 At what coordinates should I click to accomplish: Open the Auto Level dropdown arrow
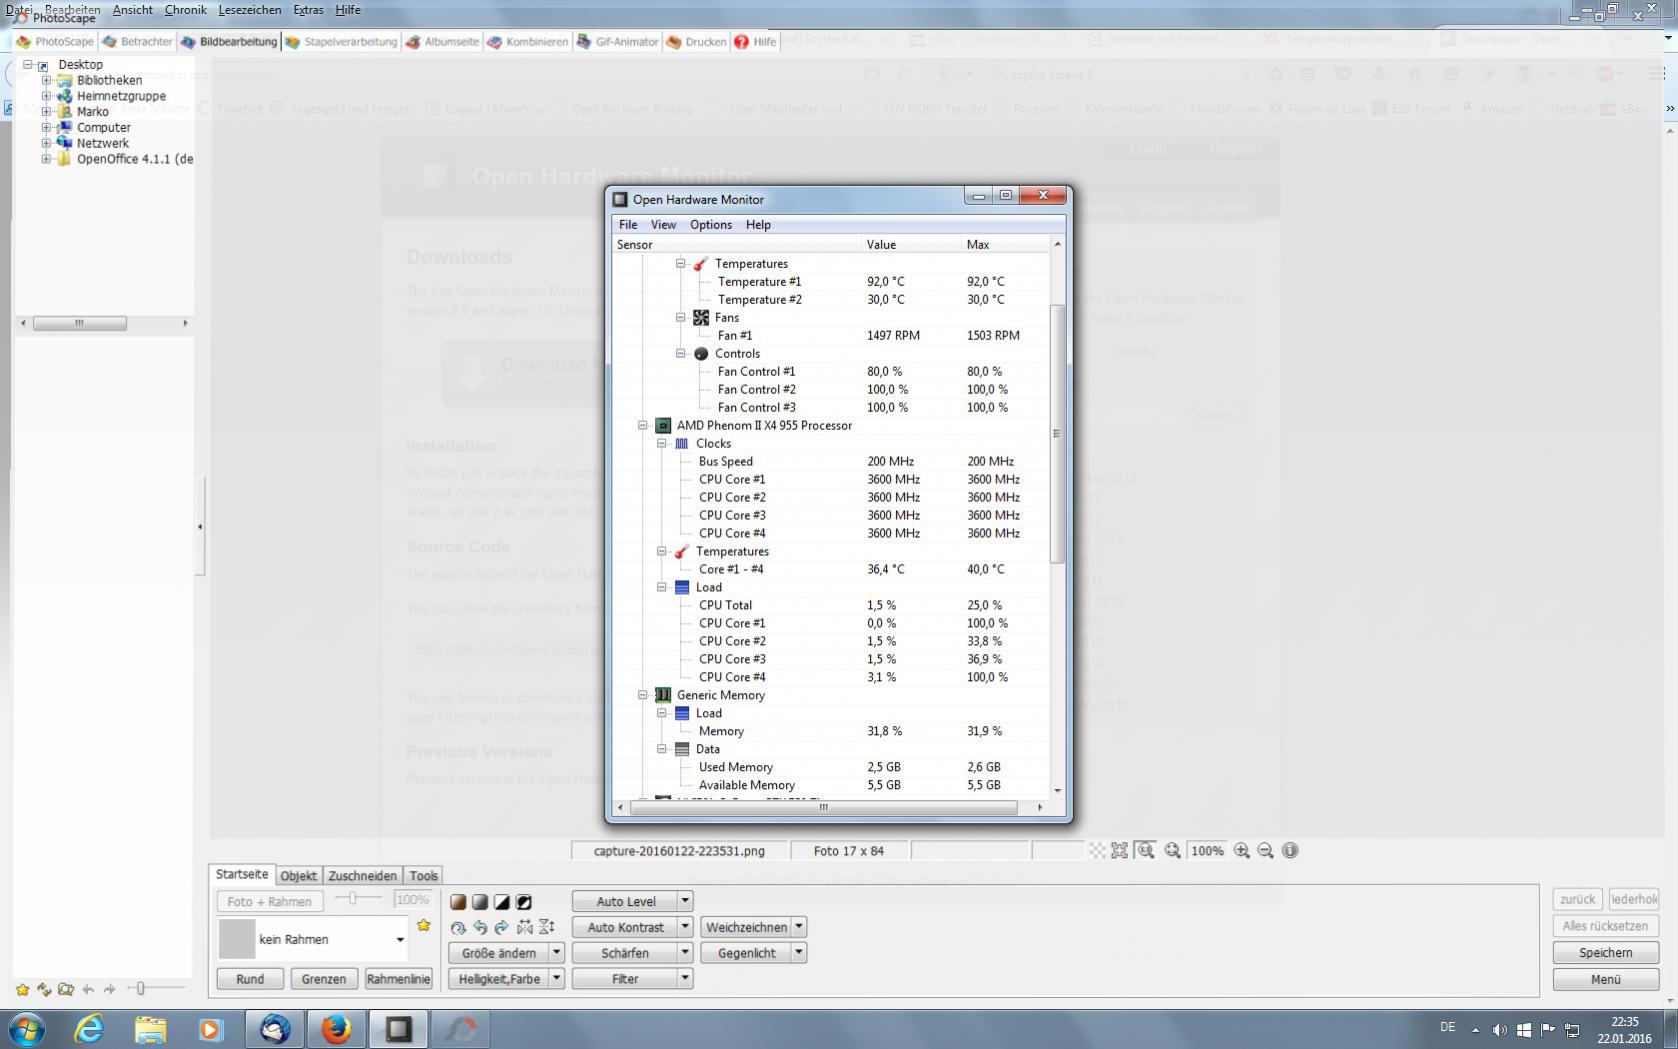[x=685, y=901]
